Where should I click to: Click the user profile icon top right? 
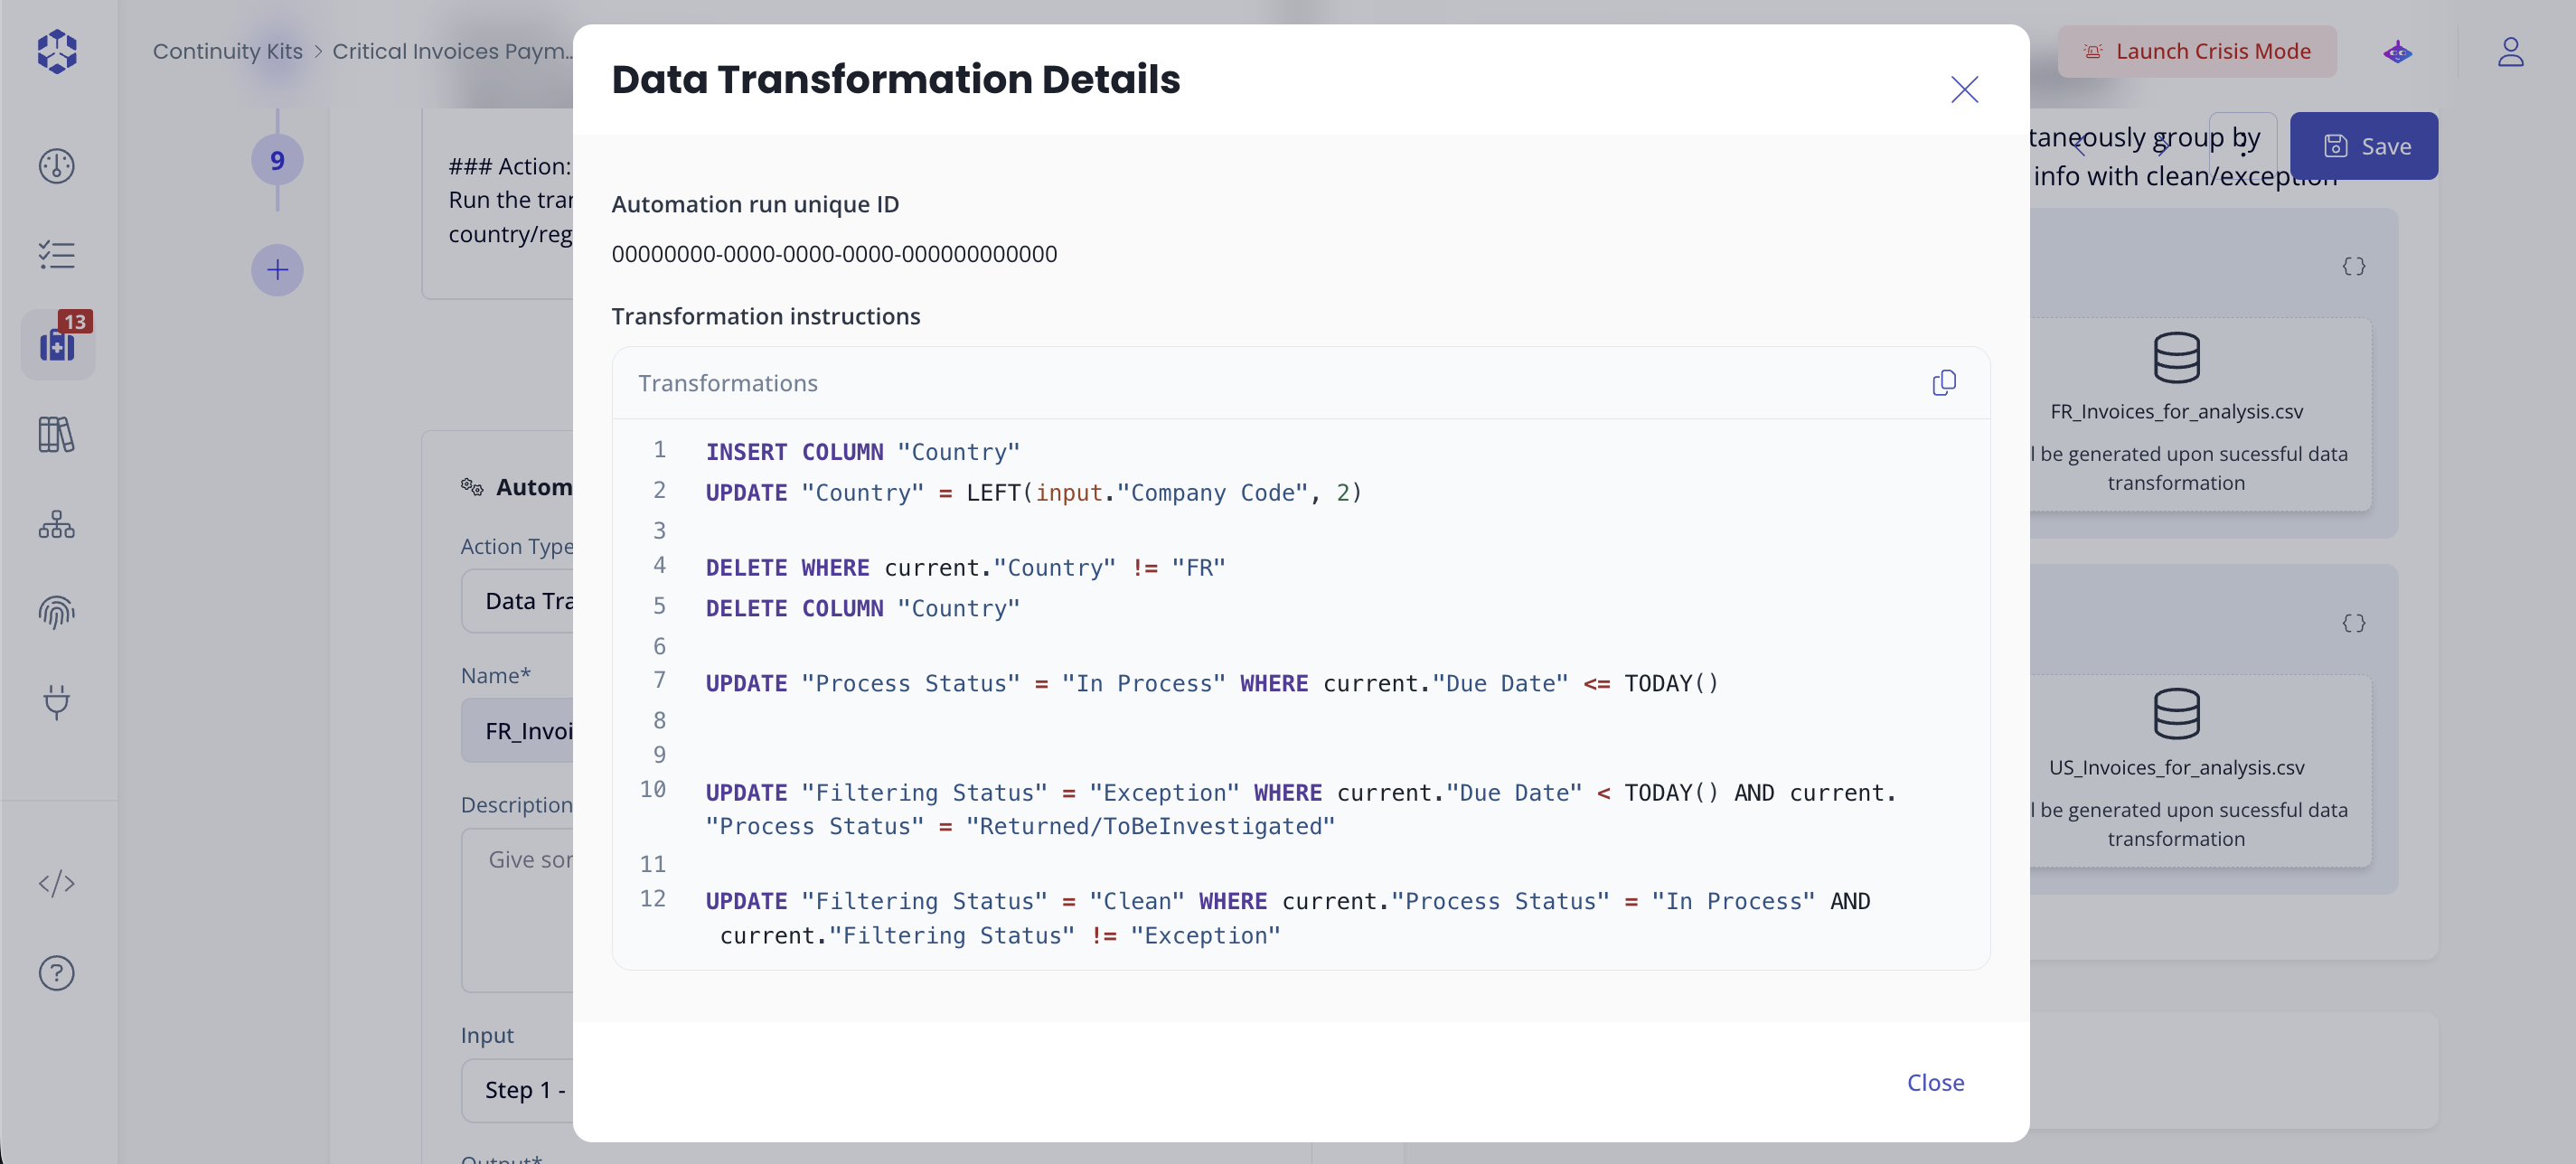2511,51
